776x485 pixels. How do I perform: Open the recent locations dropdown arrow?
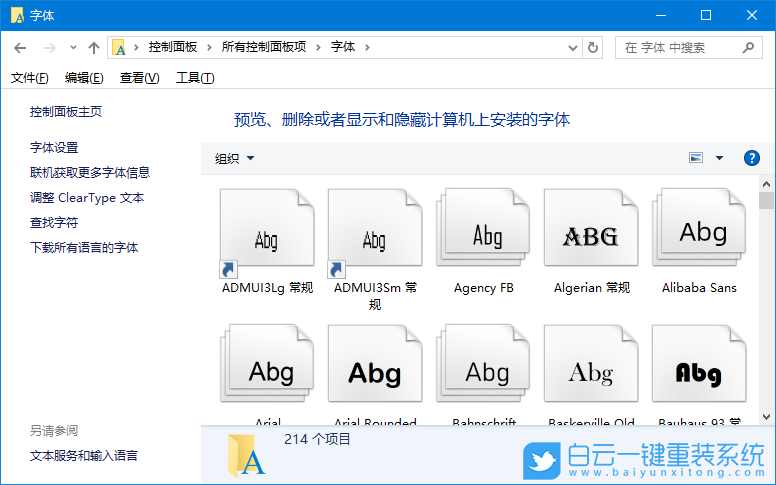(x=73, y=48)
